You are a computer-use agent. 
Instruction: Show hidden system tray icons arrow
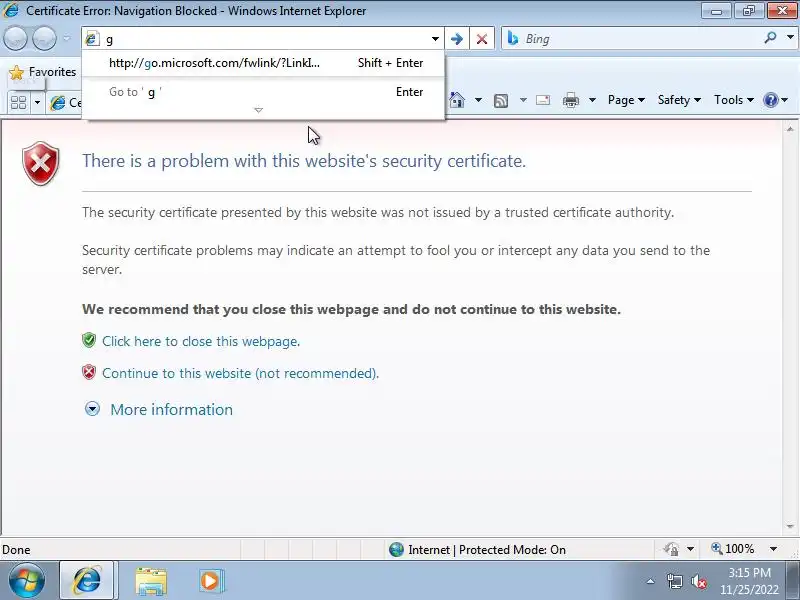[x=651, y=581]
